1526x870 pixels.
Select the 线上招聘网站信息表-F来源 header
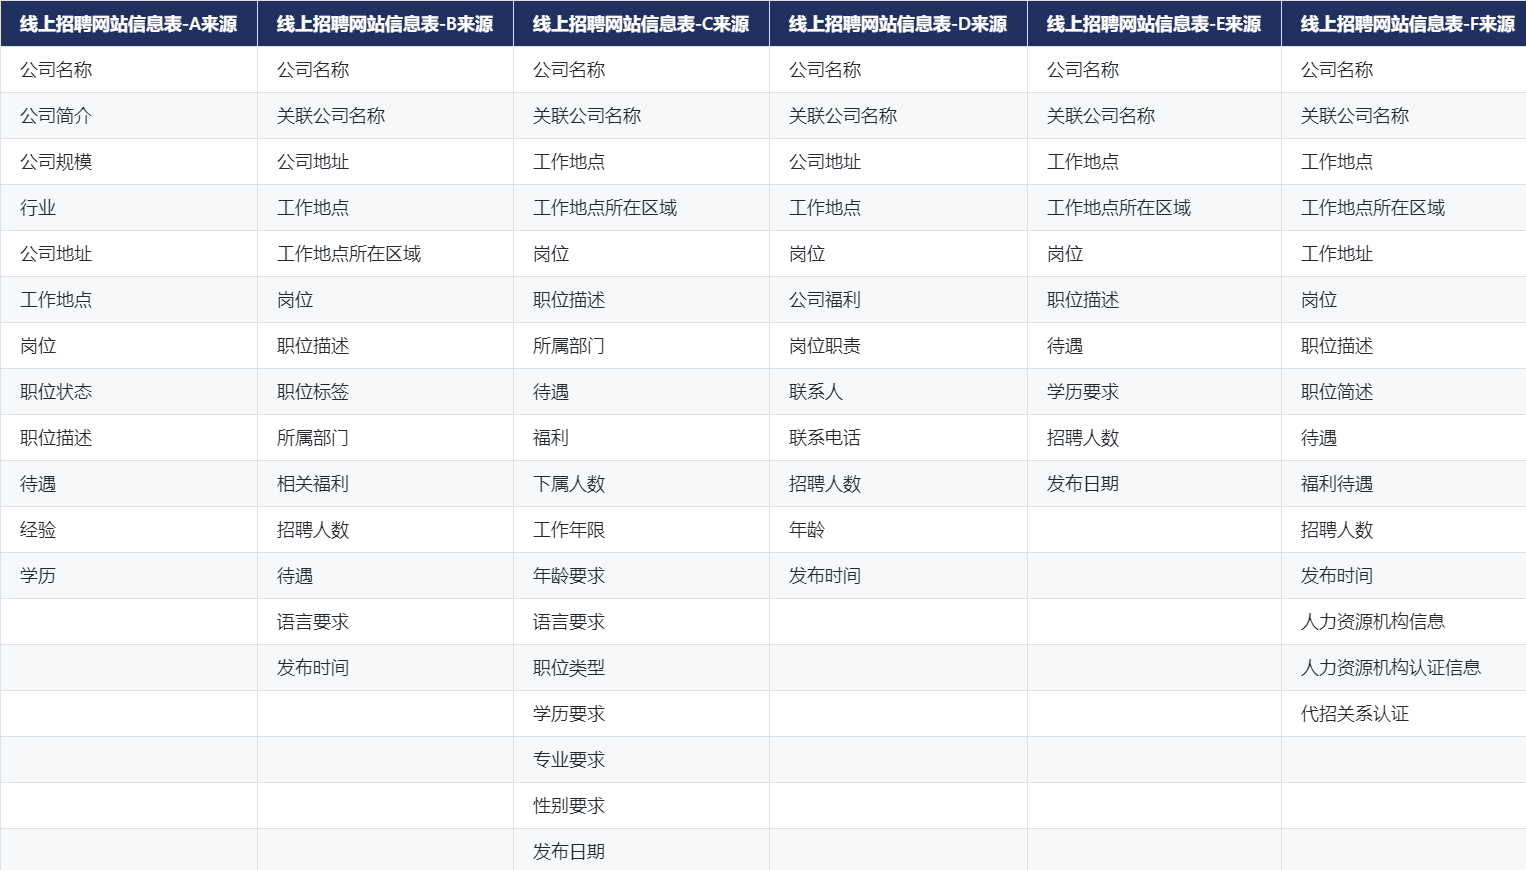(x=1404, y=23)
